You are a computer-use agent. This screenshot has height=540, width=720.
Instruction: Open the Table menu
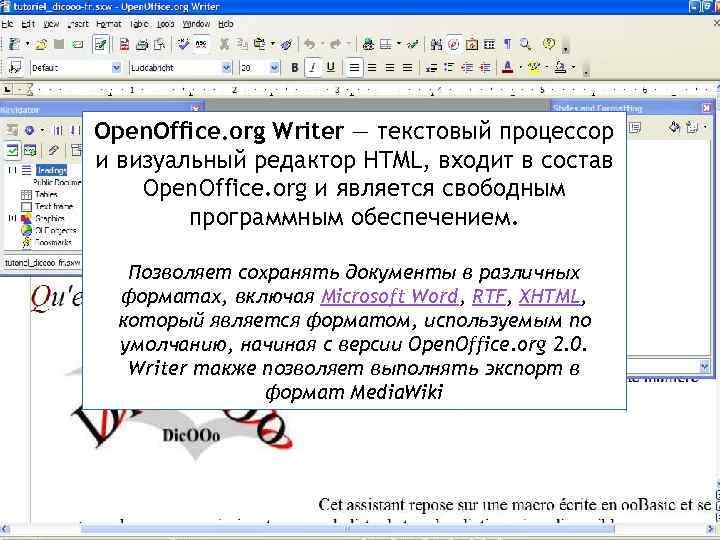click(x=139, y=24)
